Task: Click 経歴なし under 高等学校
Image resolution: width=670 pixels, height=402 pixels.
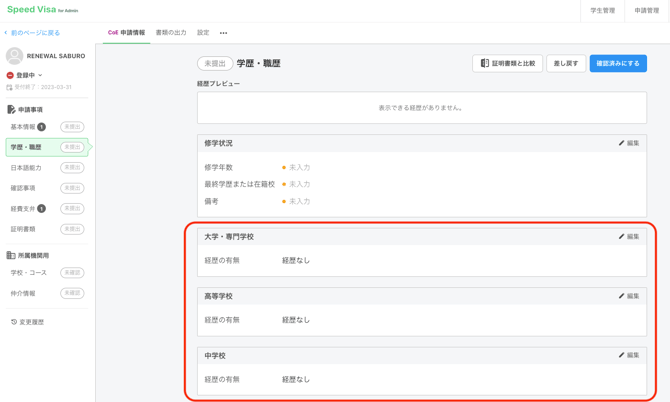Action: [296, 320]
